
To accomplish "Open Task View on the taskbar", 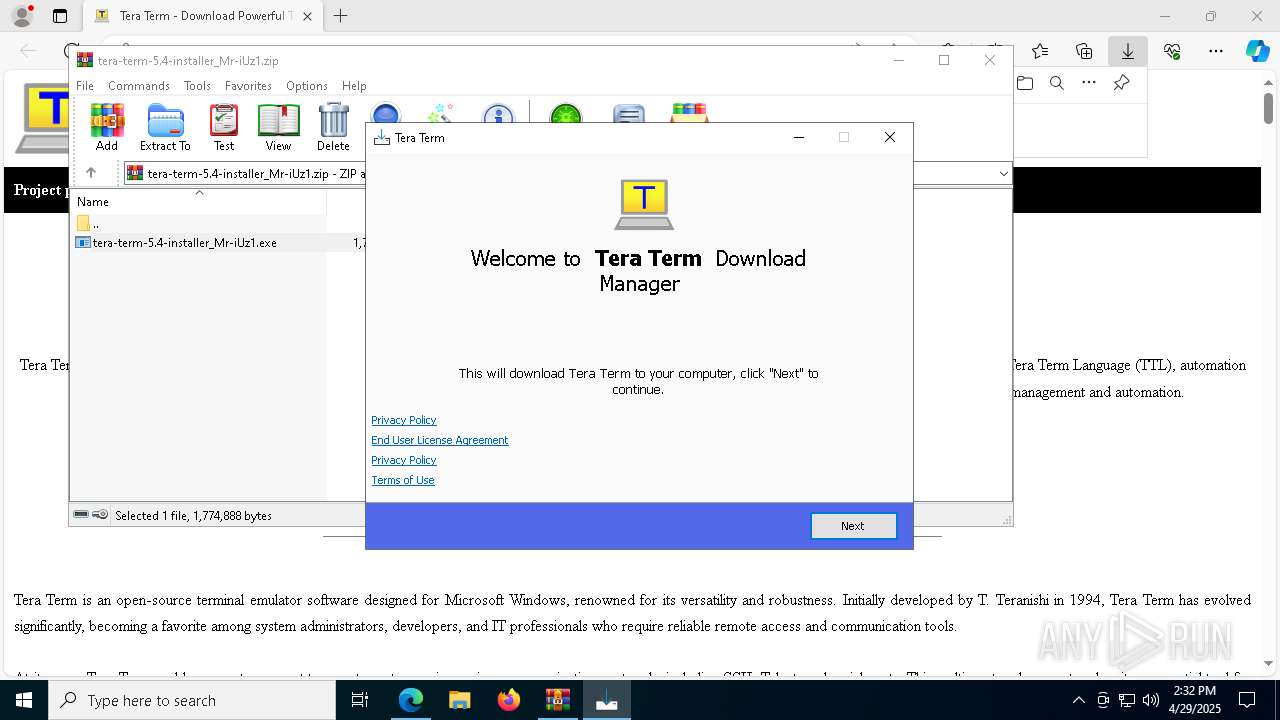I will click(x=360, y=700).
